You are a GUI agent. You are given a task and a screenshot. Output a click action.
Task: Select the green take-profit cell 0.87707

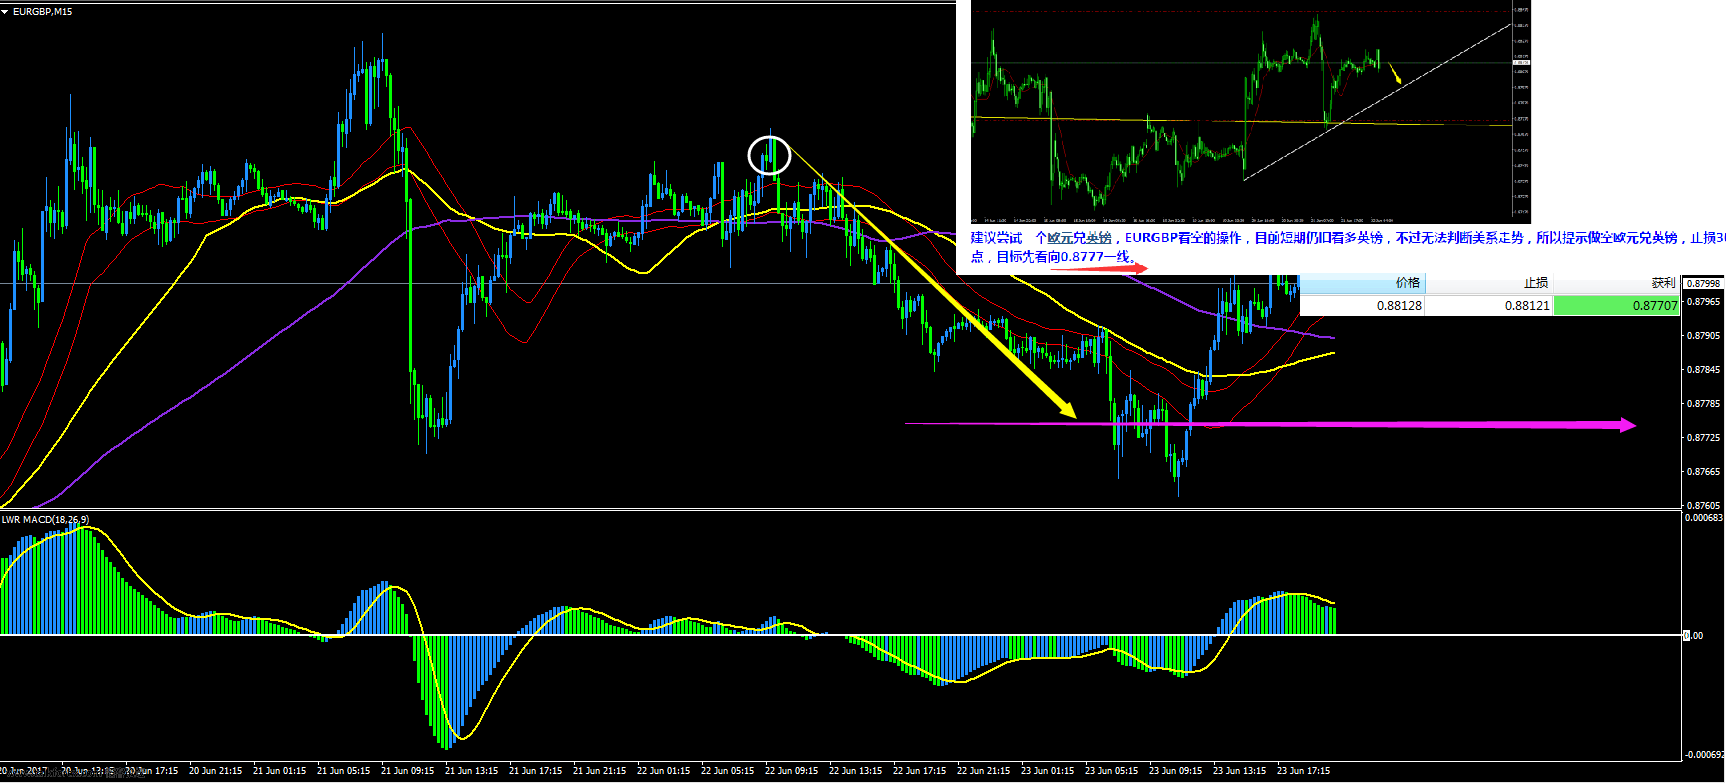pos(1616,305)
